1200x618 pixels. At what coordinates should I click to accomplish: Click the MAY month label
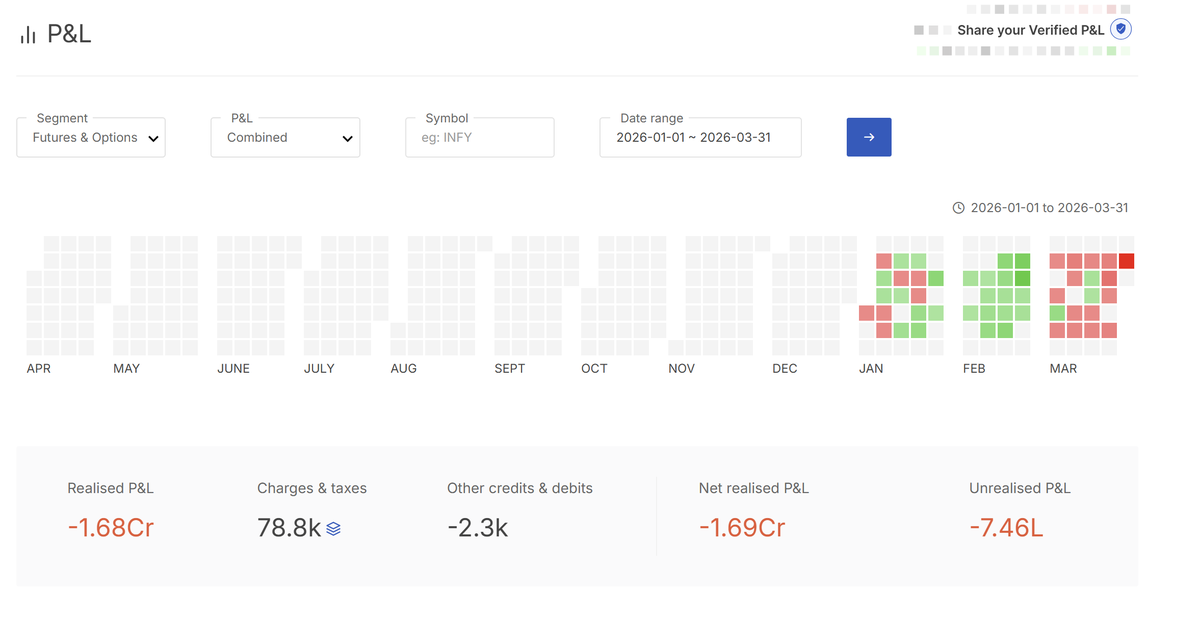[x=127, y=369]
